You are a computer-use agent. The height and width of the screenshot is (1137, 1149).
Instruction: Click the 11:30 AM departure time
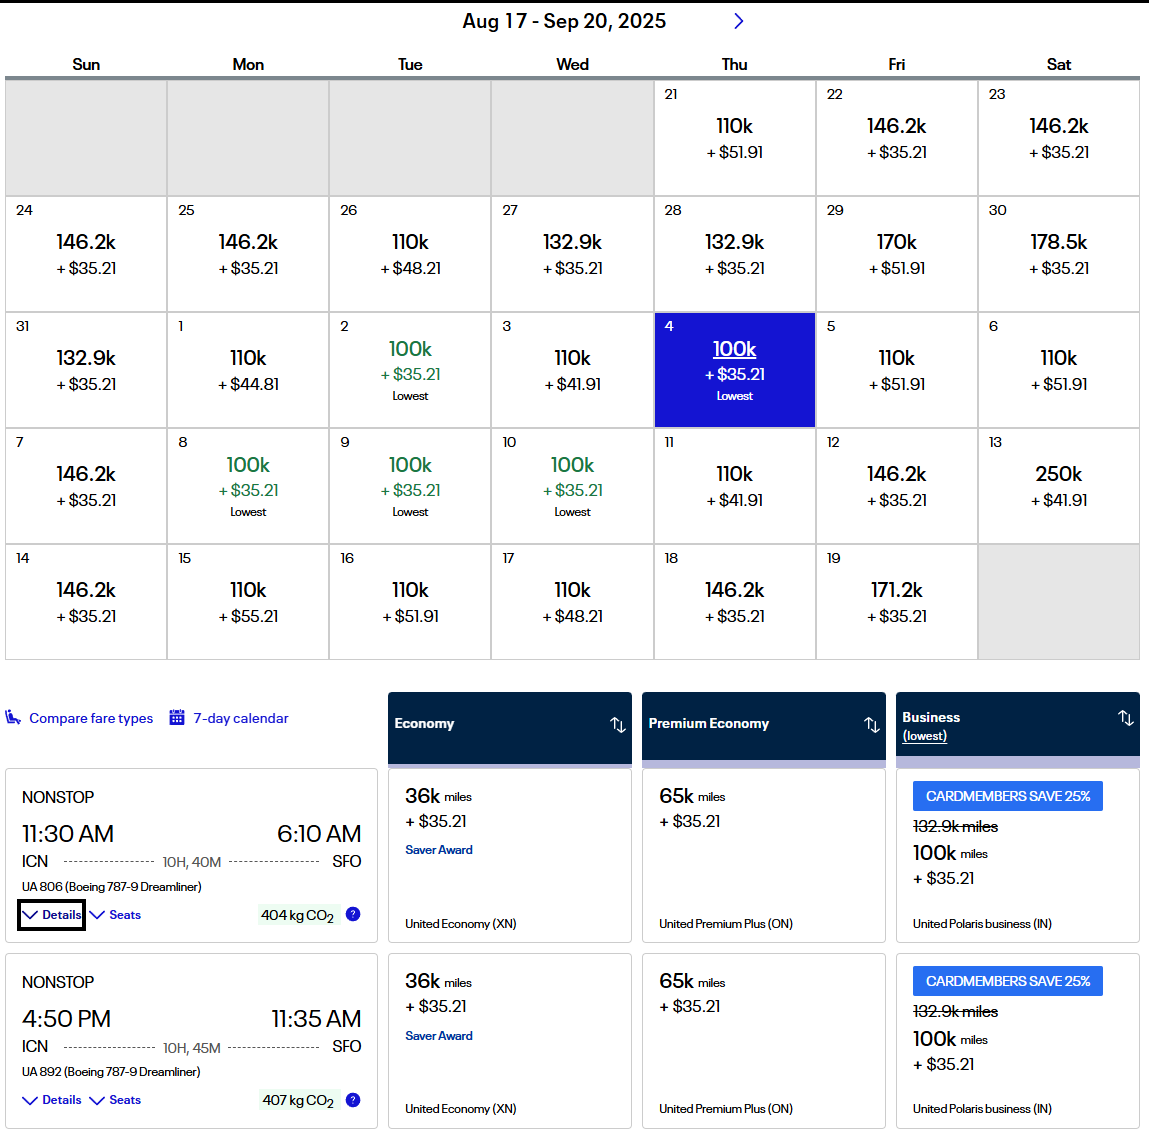(x=67, y=834)
